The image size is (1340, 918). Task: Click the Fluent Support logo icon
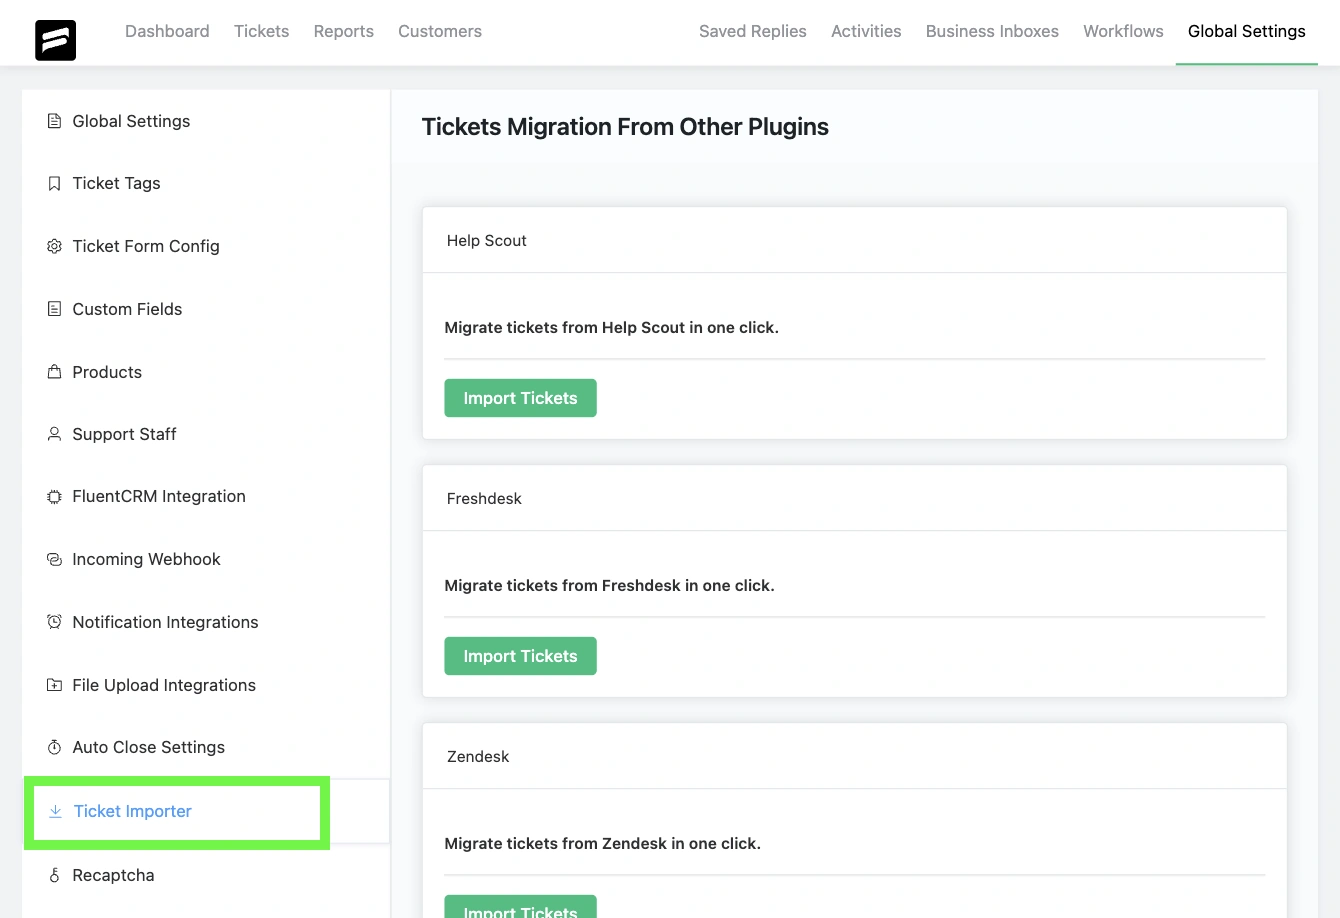pos(55,40)
